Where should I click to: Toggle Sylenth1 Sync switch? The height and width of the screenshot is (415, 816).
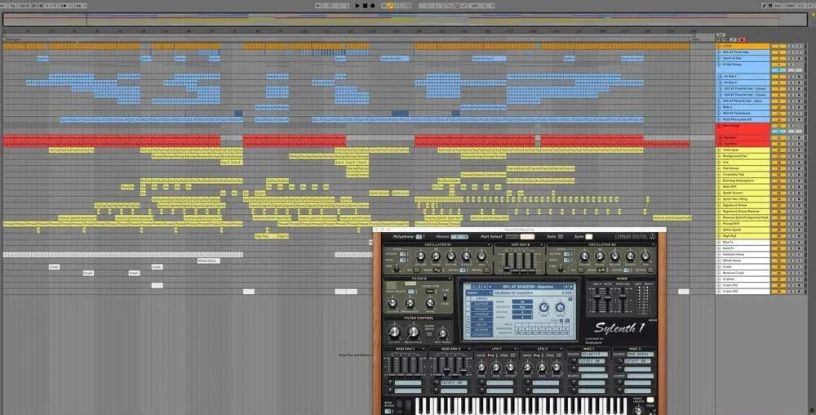click(x=589, y=237)
